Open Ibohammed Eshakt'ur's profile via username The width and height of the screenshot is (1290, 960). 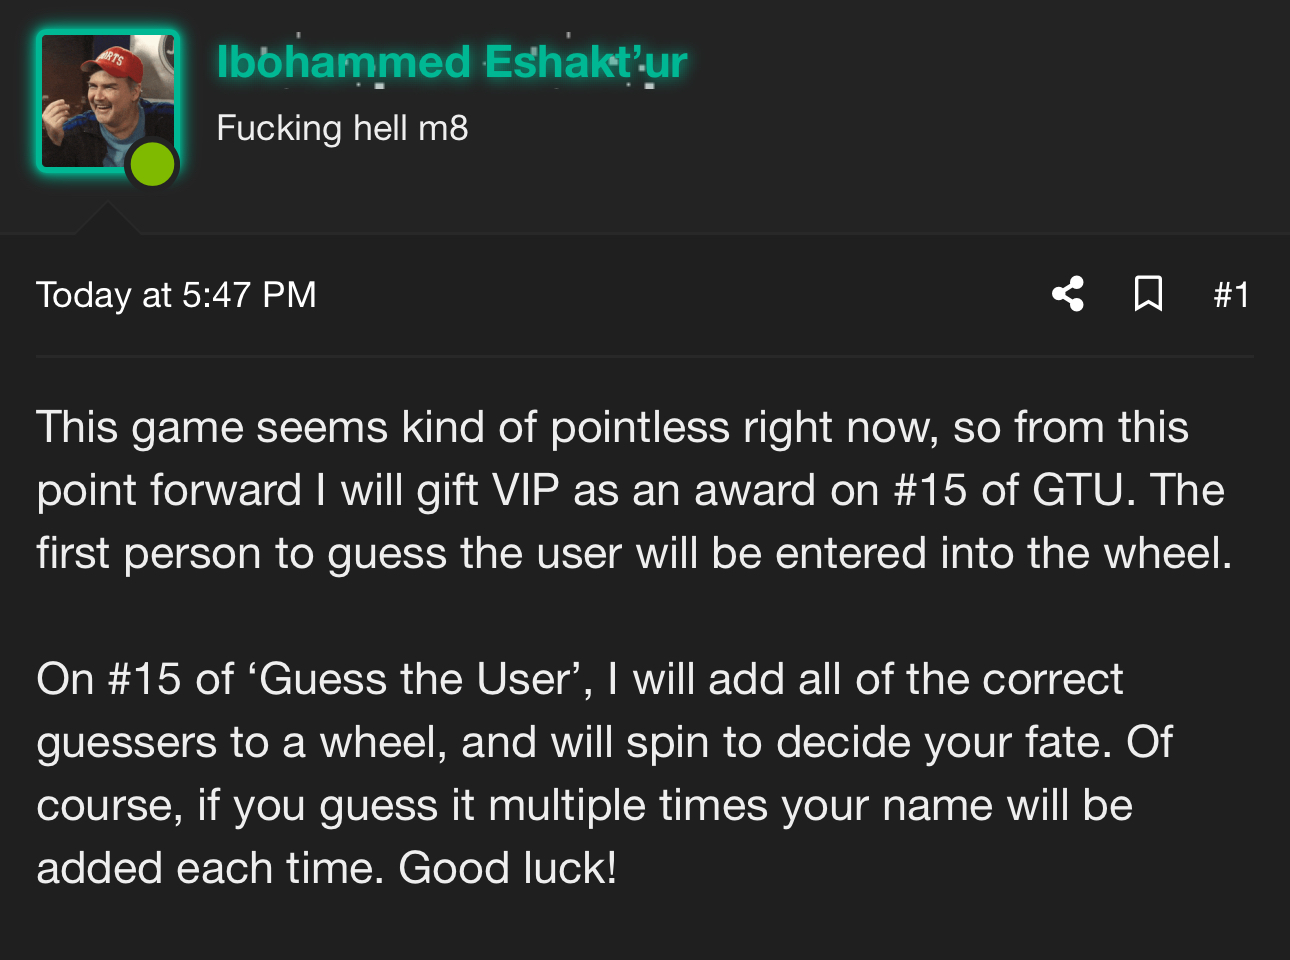[x=452, y=62]
